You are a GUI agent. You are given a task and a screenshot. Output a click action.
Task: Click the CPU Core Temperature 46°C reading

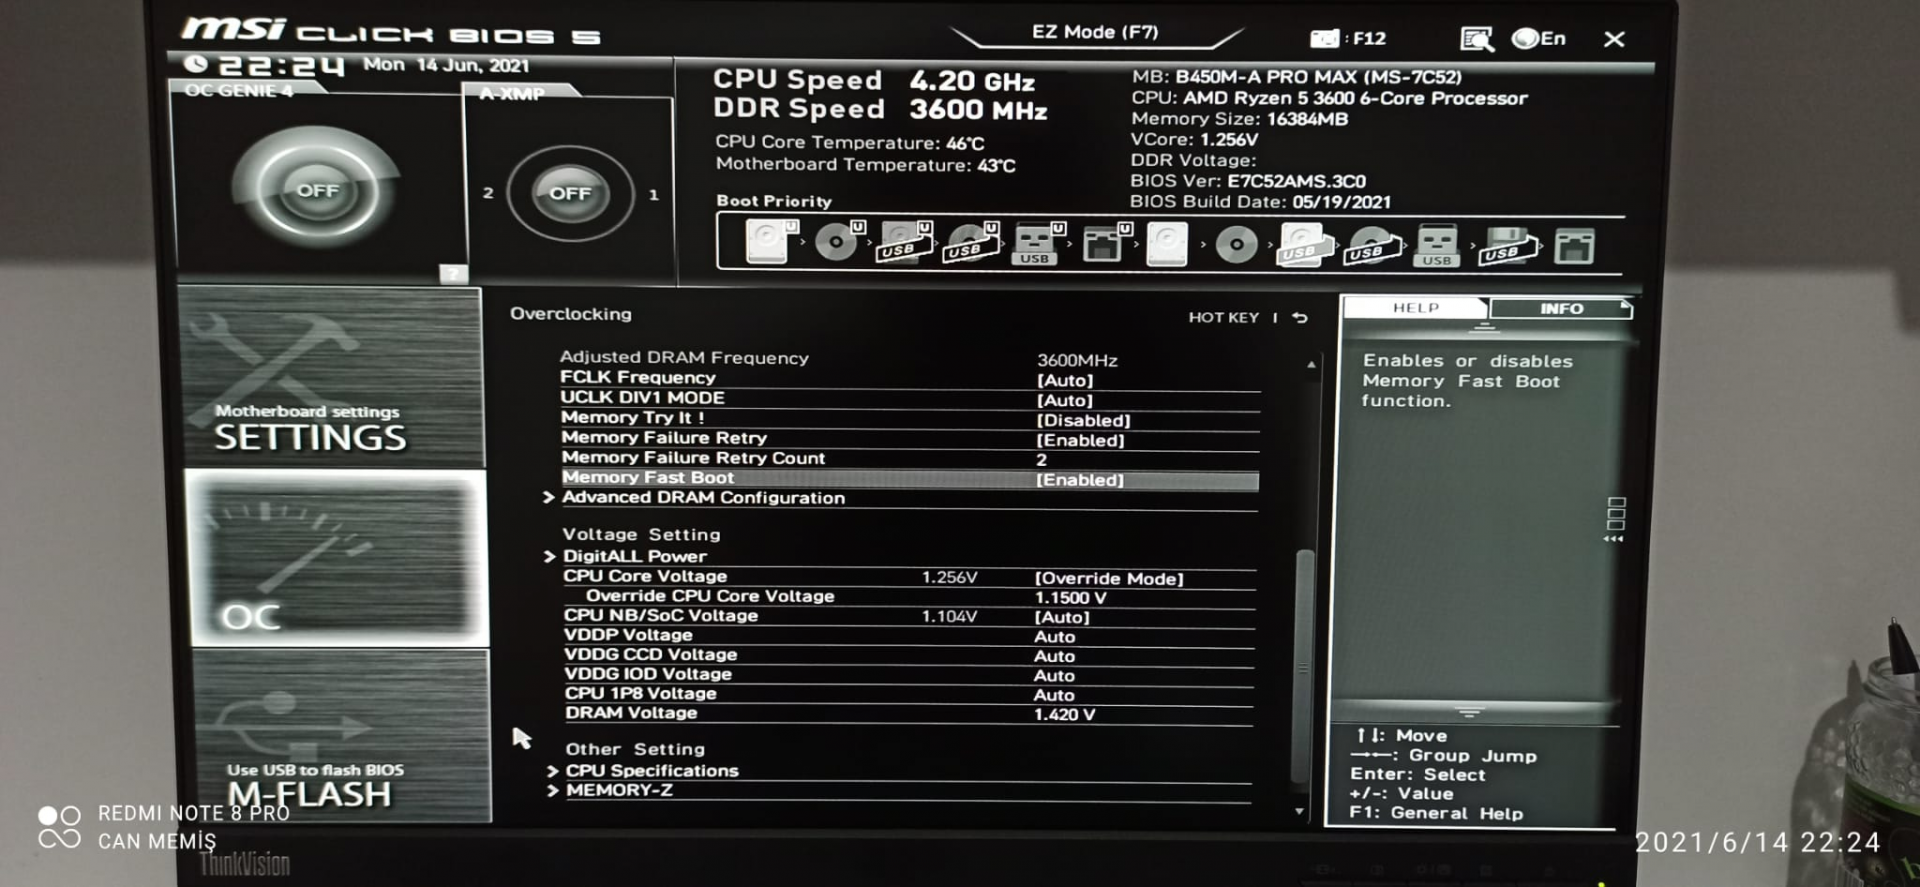pos(850,143)
